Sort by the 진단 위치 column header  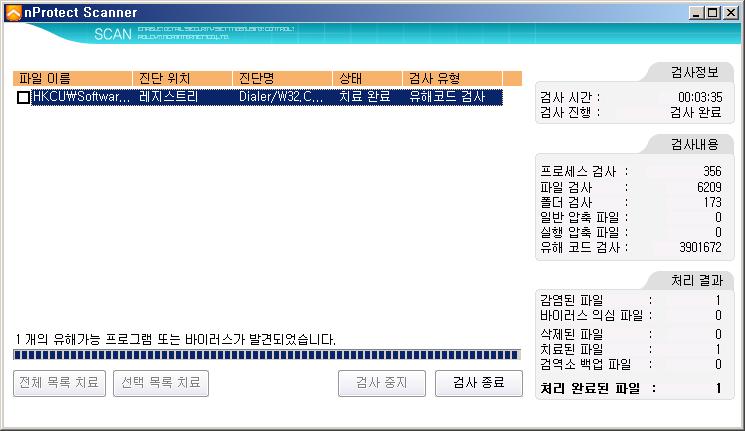(182, 78)
